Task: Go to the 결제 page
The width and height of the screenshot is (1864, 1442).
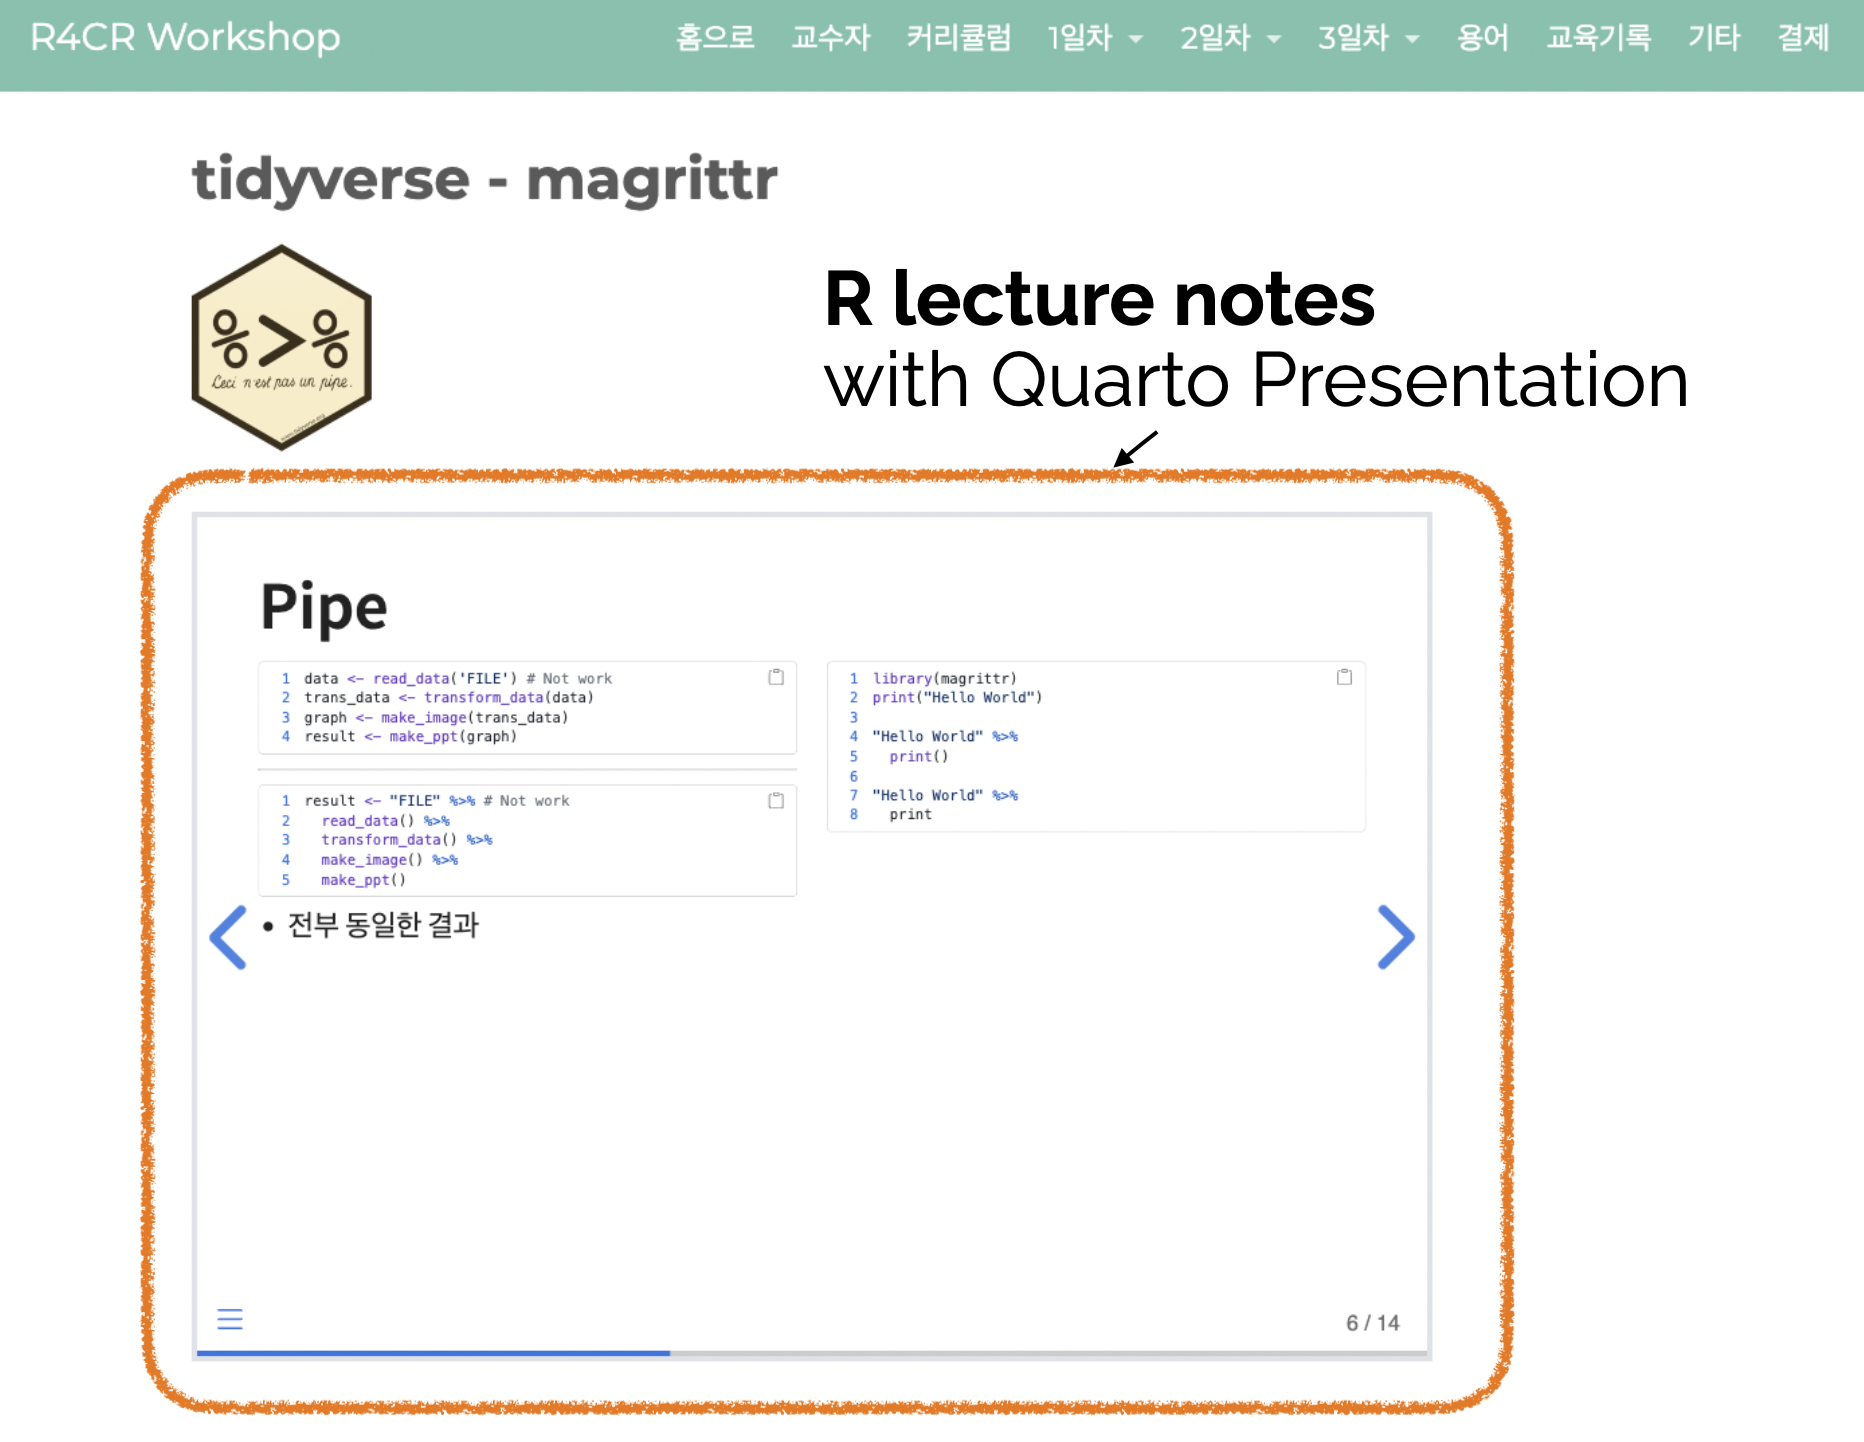Action: pyautogui.click(x=1803, y=38)
